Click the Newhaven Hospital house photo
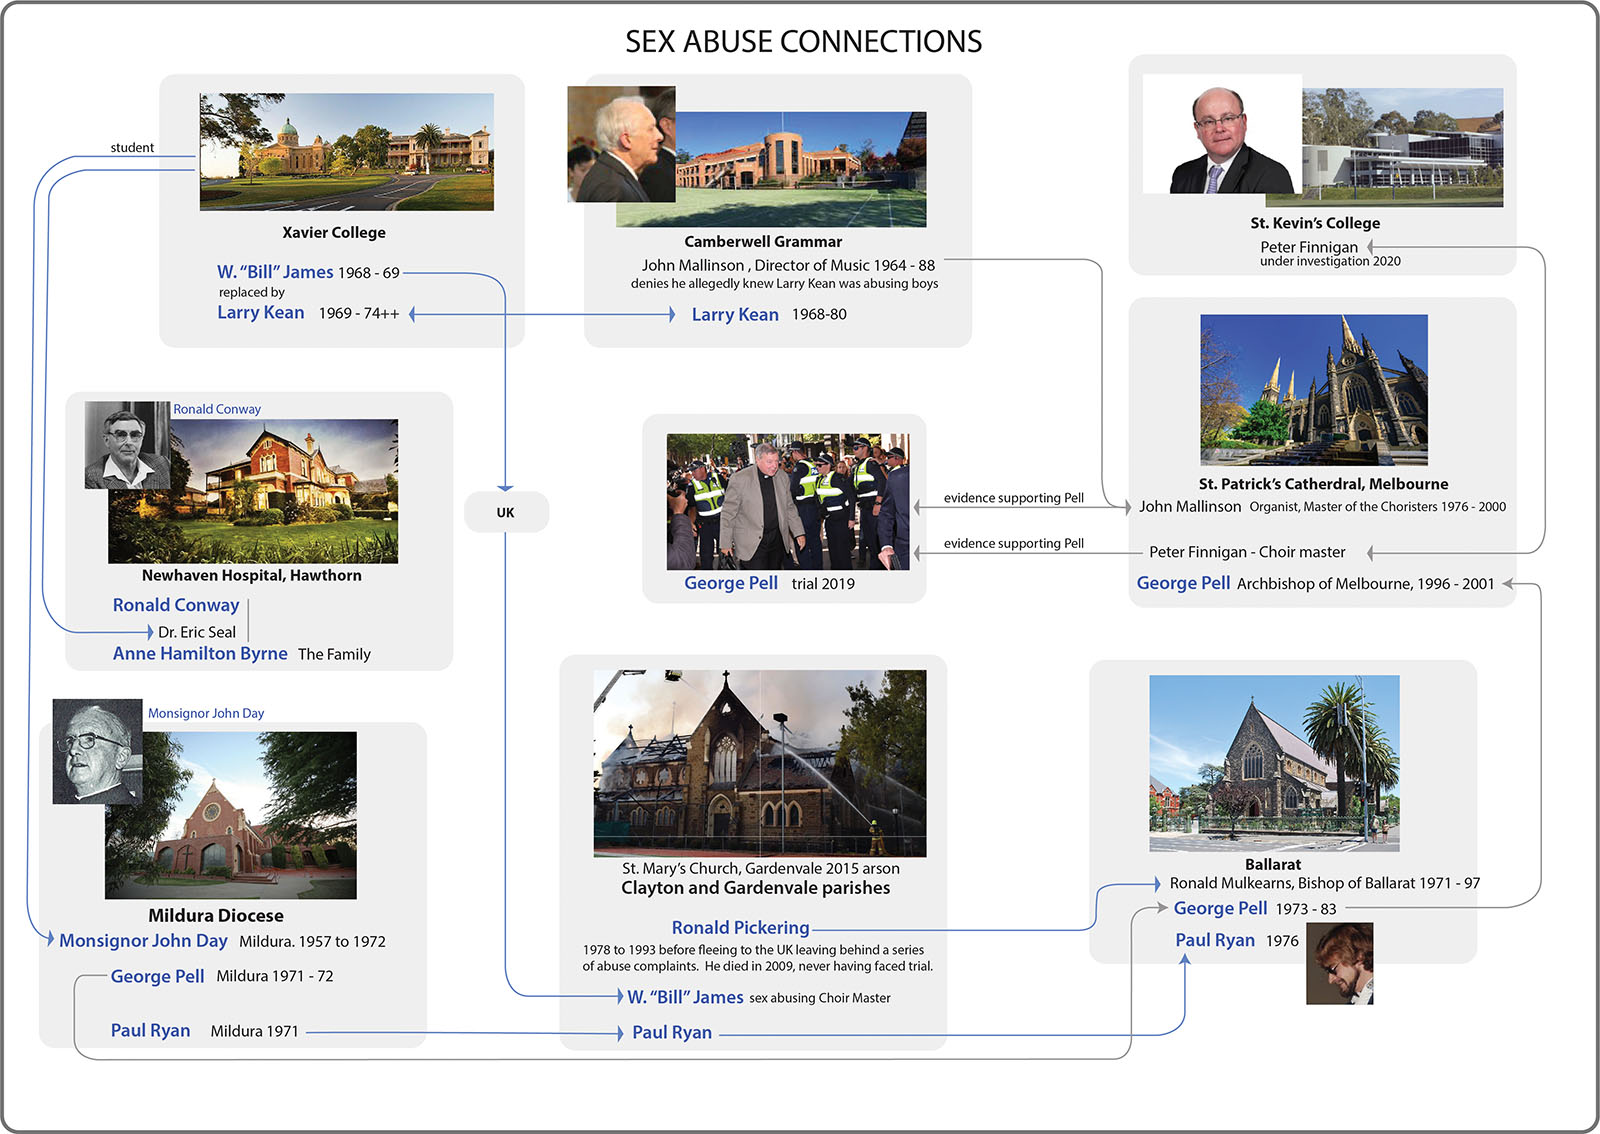Viewport: 1600px width, 1134px height. 253,491
